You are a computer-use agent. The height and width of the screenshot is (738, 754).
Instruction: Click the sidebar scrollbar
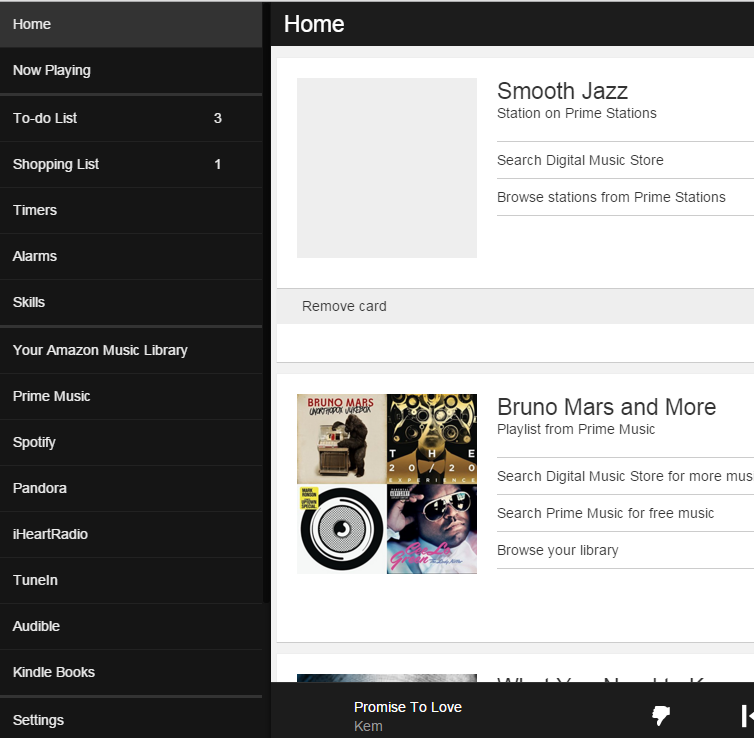pyautogui.click(x=266, y=303)
